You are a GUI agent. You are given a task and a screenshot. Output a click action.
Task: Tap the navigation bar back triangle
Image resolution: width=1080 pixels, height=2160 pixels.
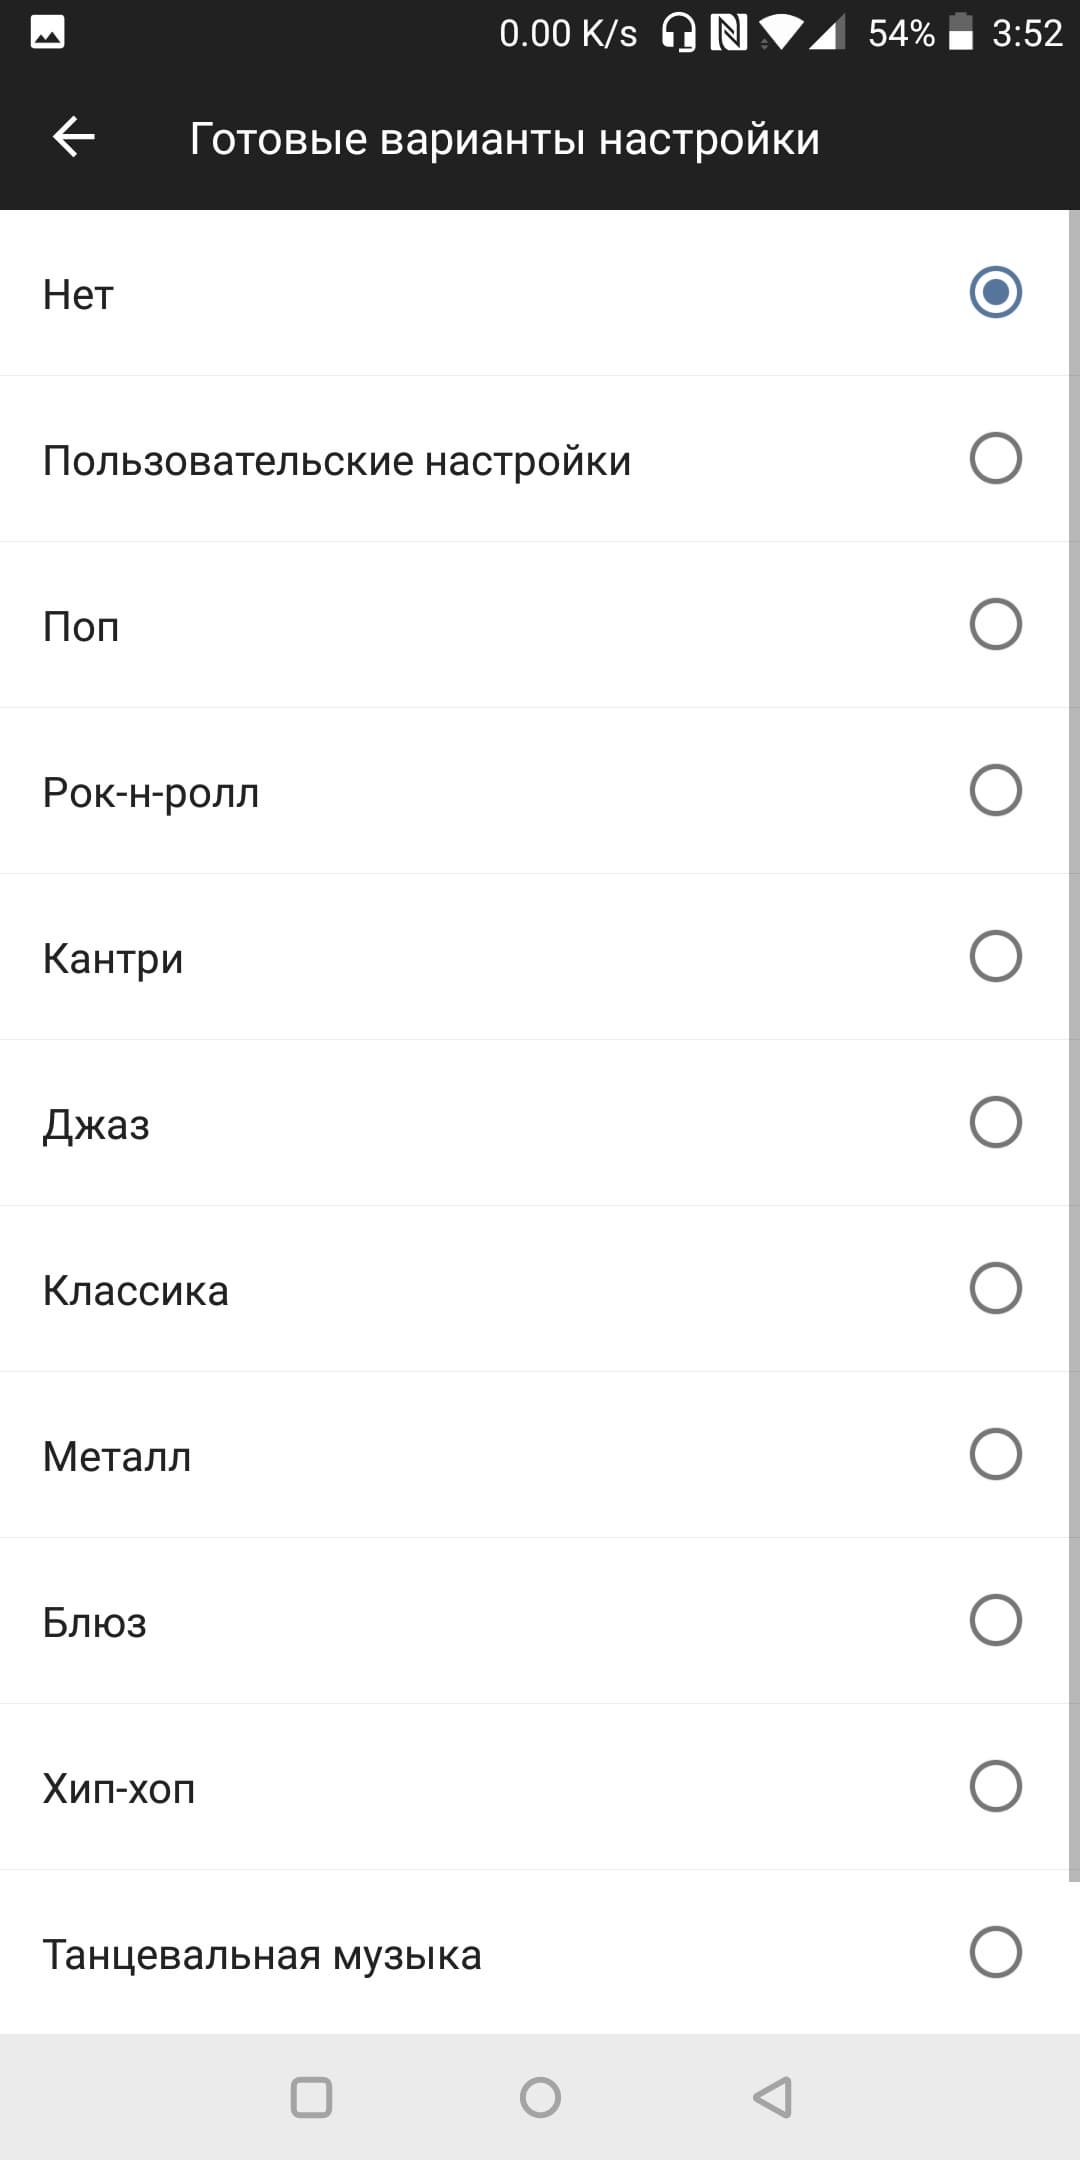point(773,2097)
